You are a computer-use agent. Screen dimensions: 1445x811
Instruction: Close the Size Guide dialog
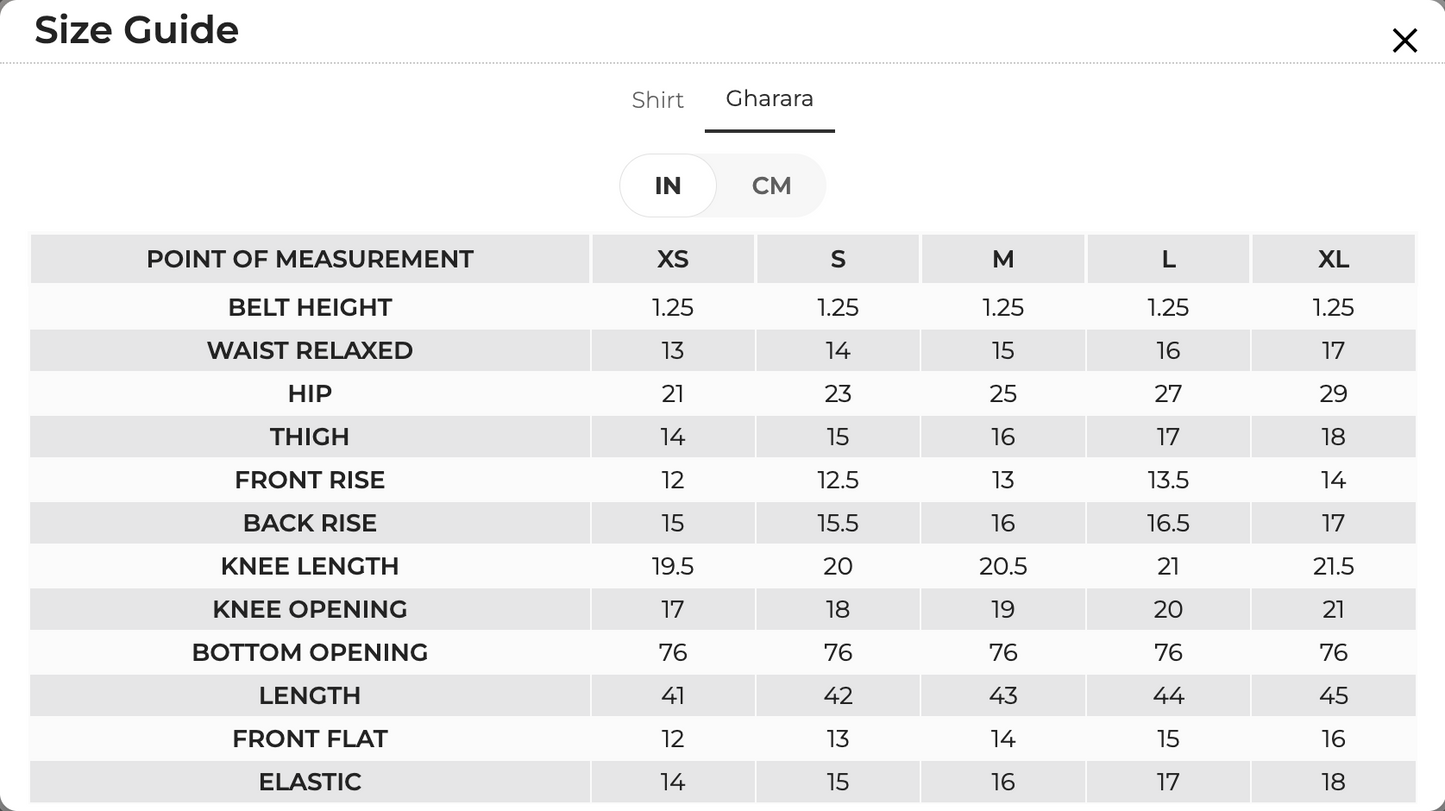coord(1404,40)
